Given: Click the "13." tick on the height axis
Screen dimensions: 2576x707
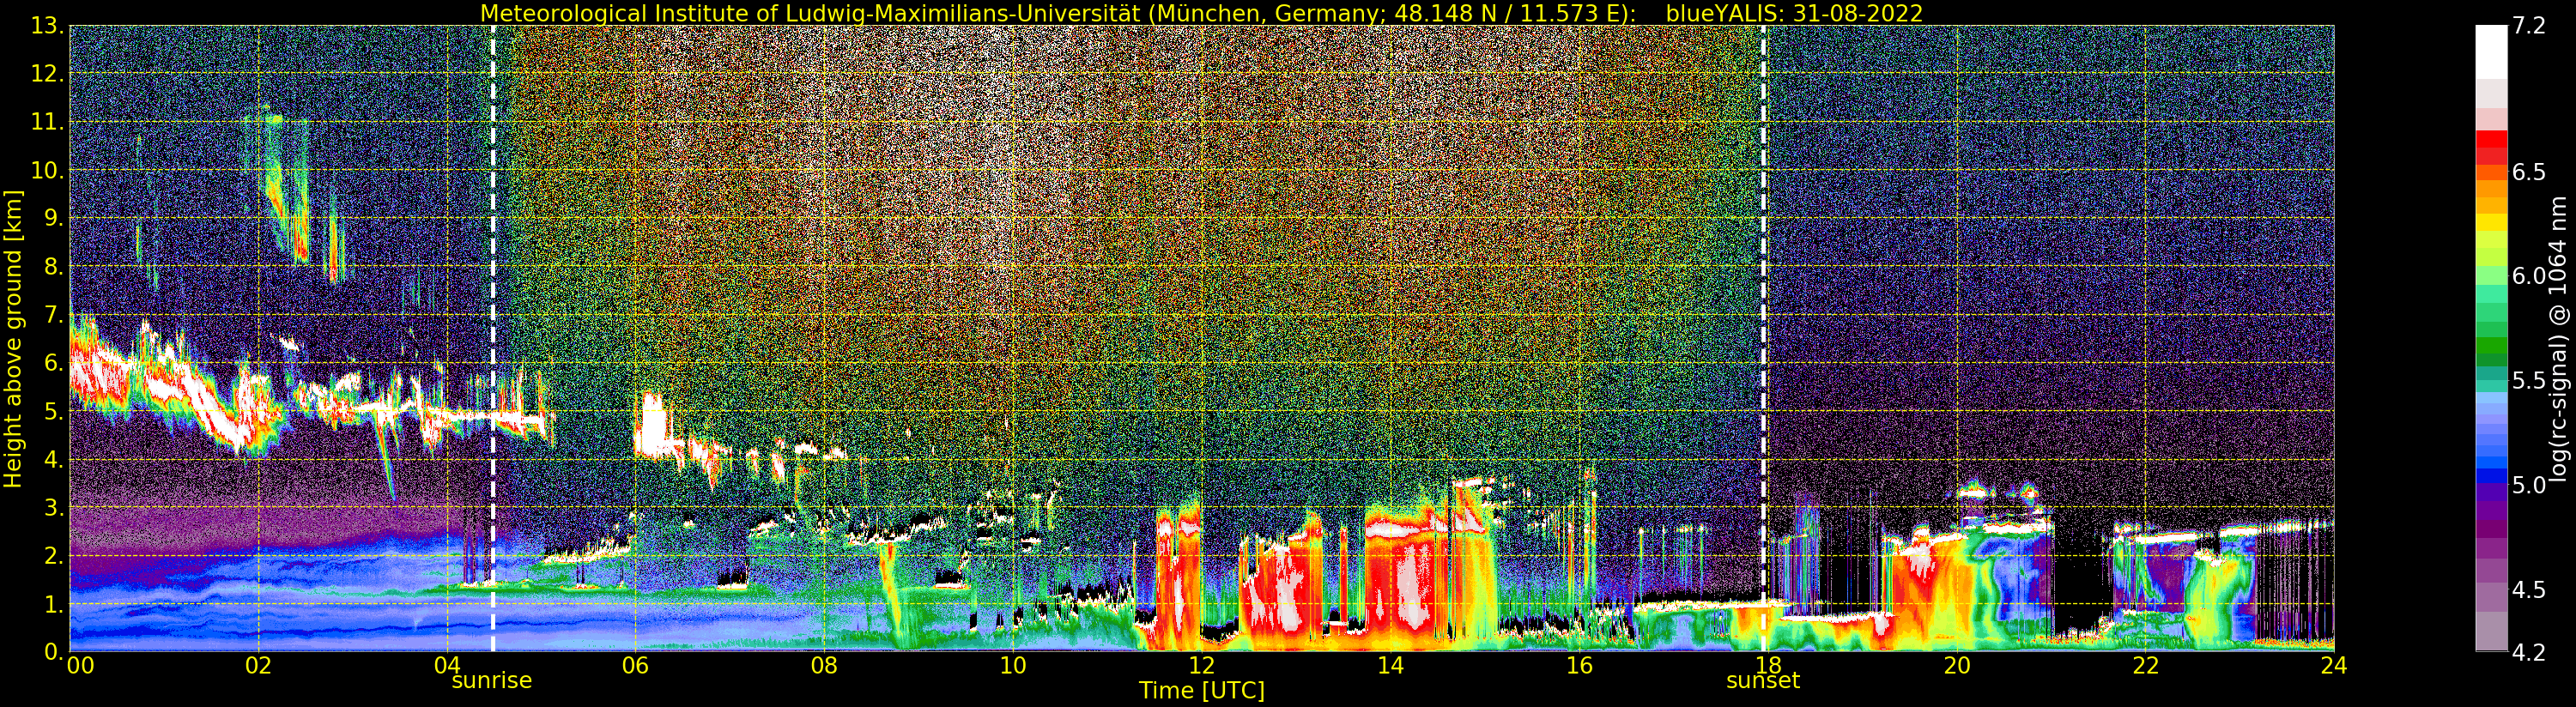Looking at the screenshot, I should point(47,26).
